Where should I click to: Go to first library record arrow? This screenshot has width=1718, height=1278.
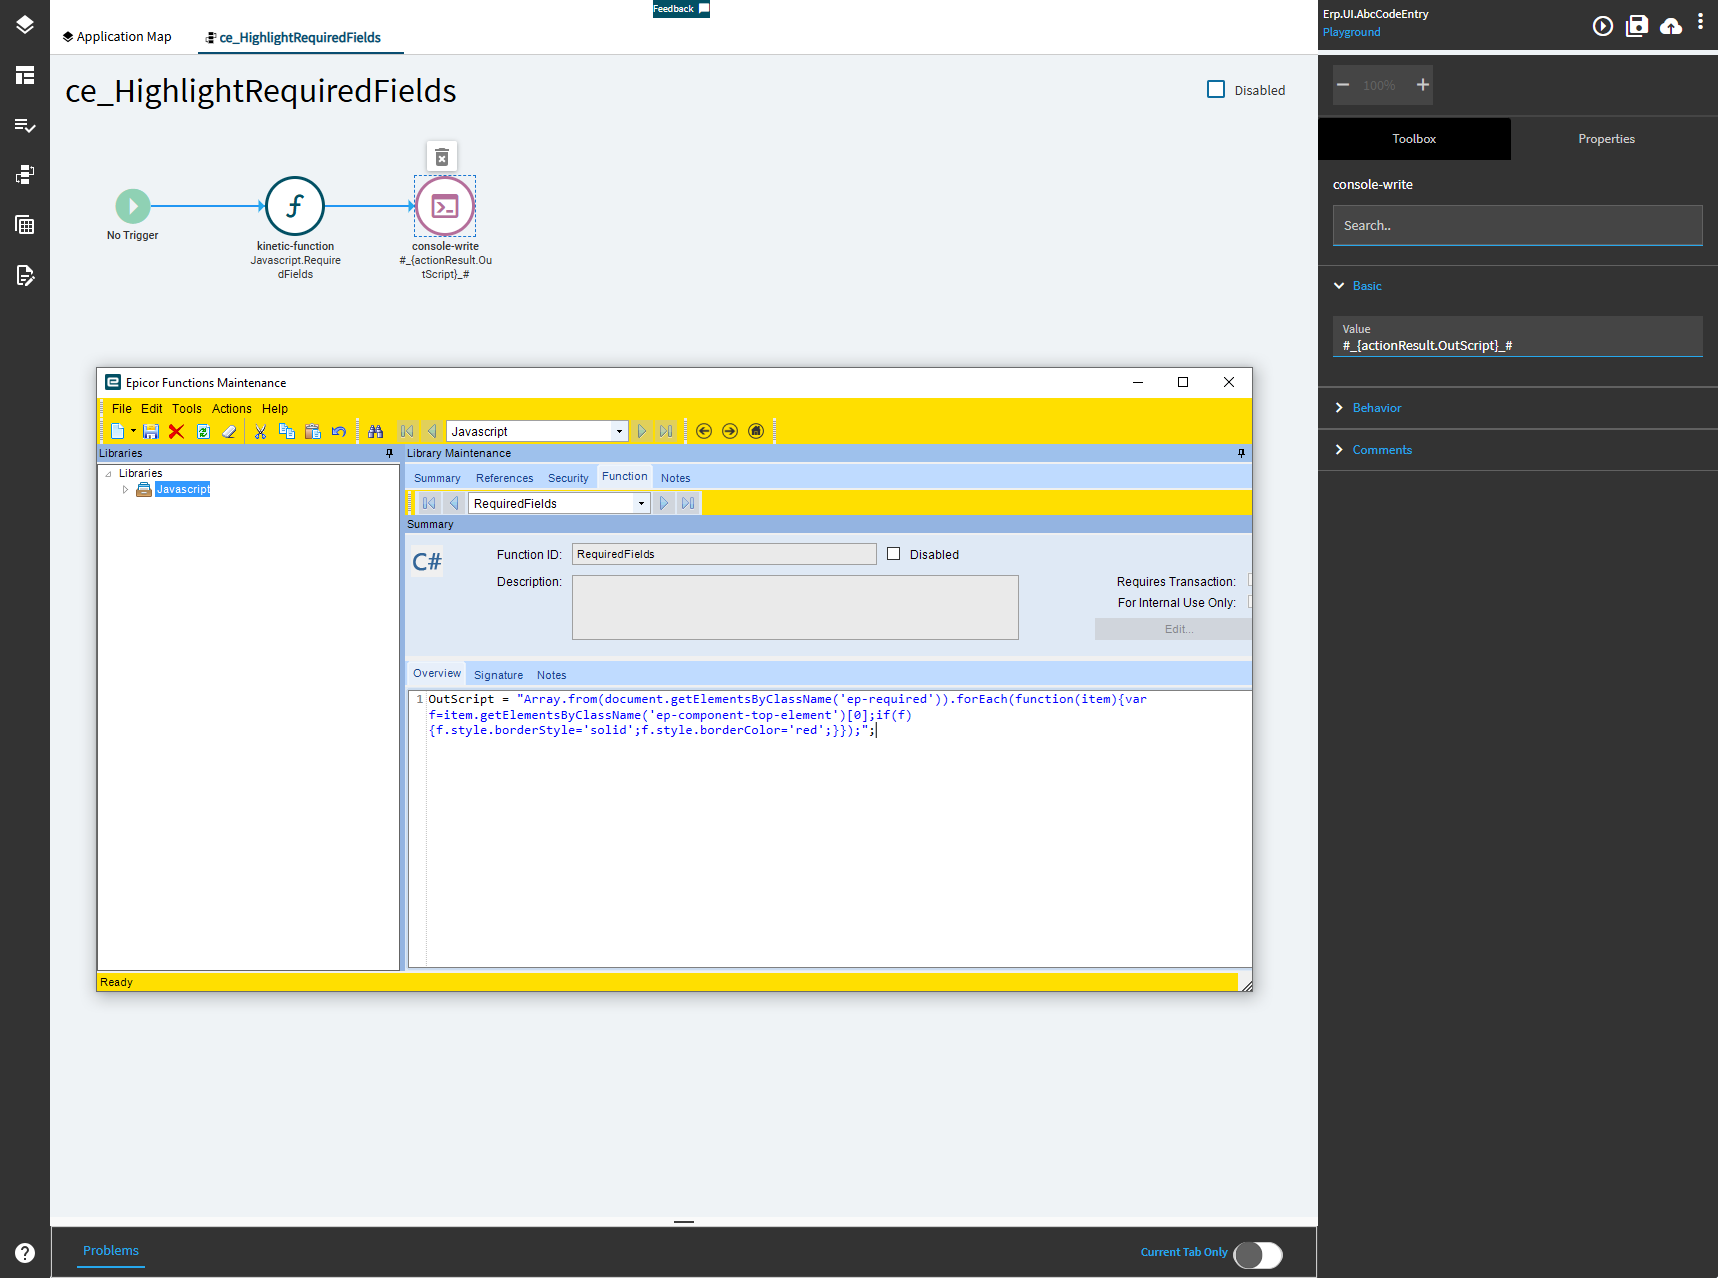tap(407, 431)
